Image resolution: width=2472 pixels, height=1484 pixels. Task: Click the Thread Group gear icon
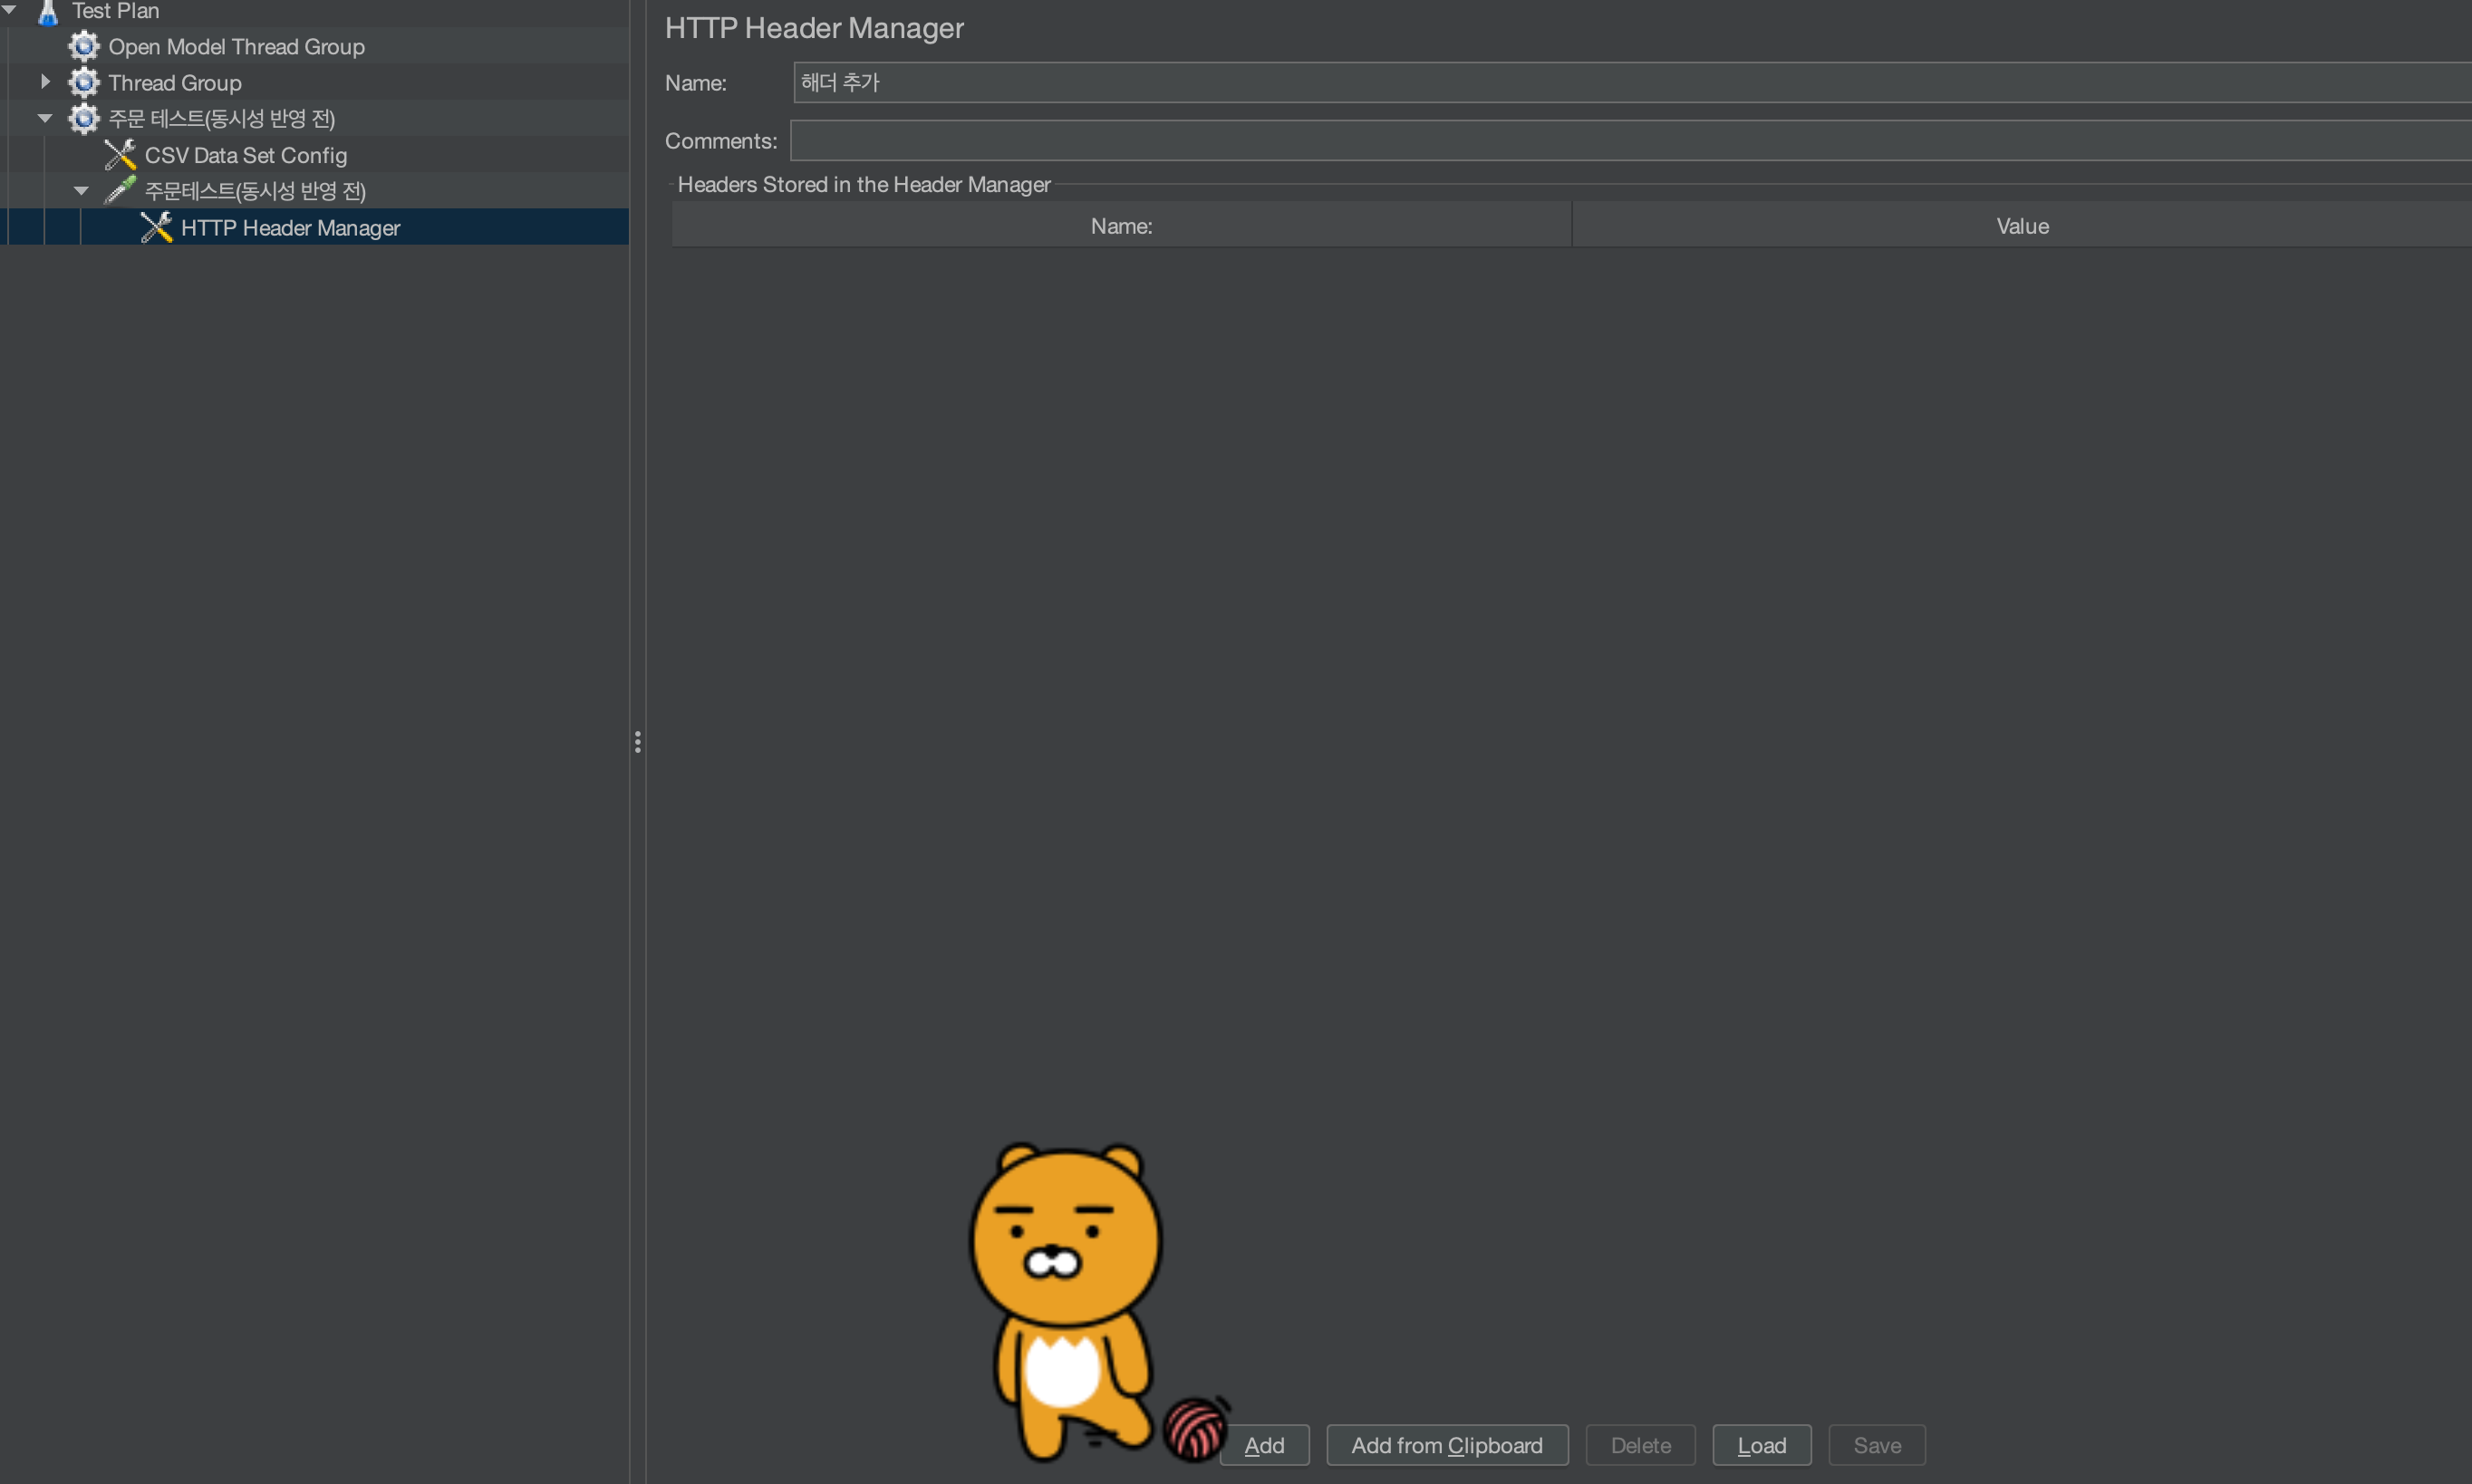pos(84,82)
